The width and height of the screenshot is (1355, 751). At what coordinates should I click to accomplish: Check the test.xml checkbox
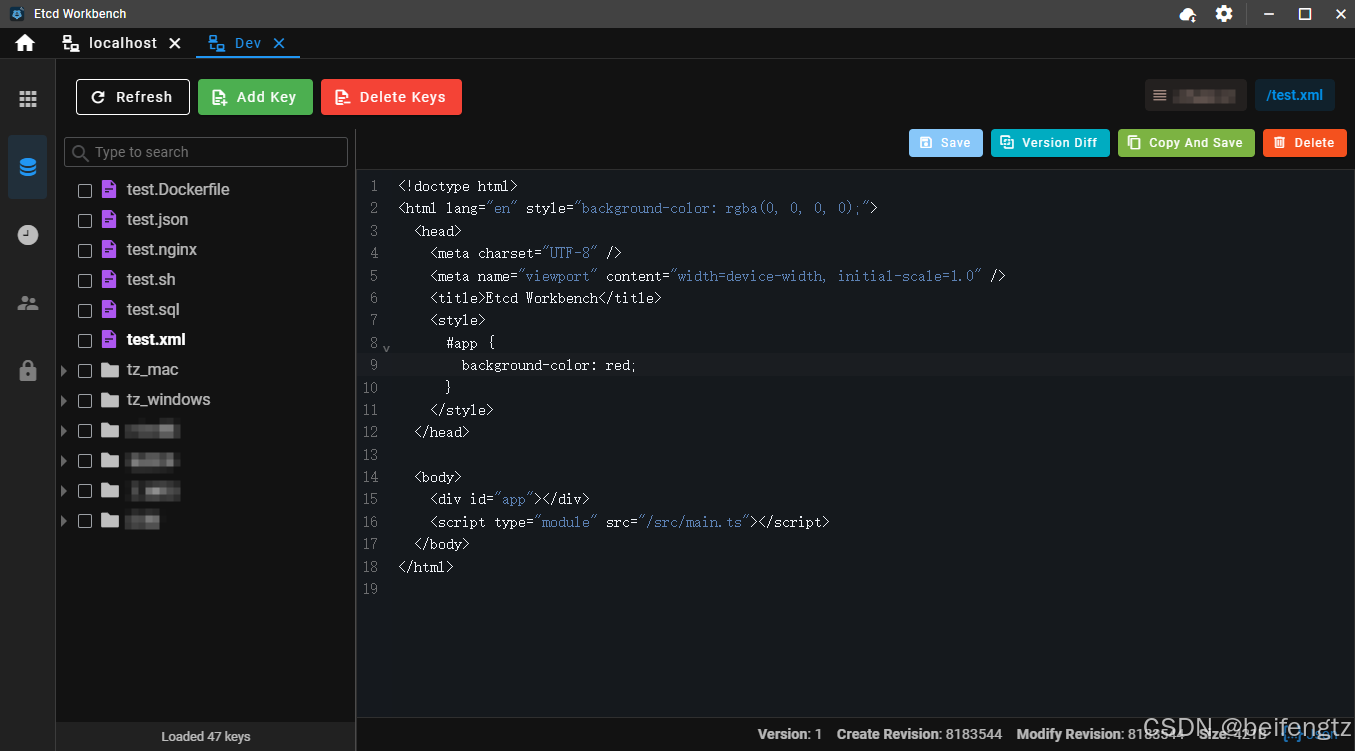pos(85,340)
